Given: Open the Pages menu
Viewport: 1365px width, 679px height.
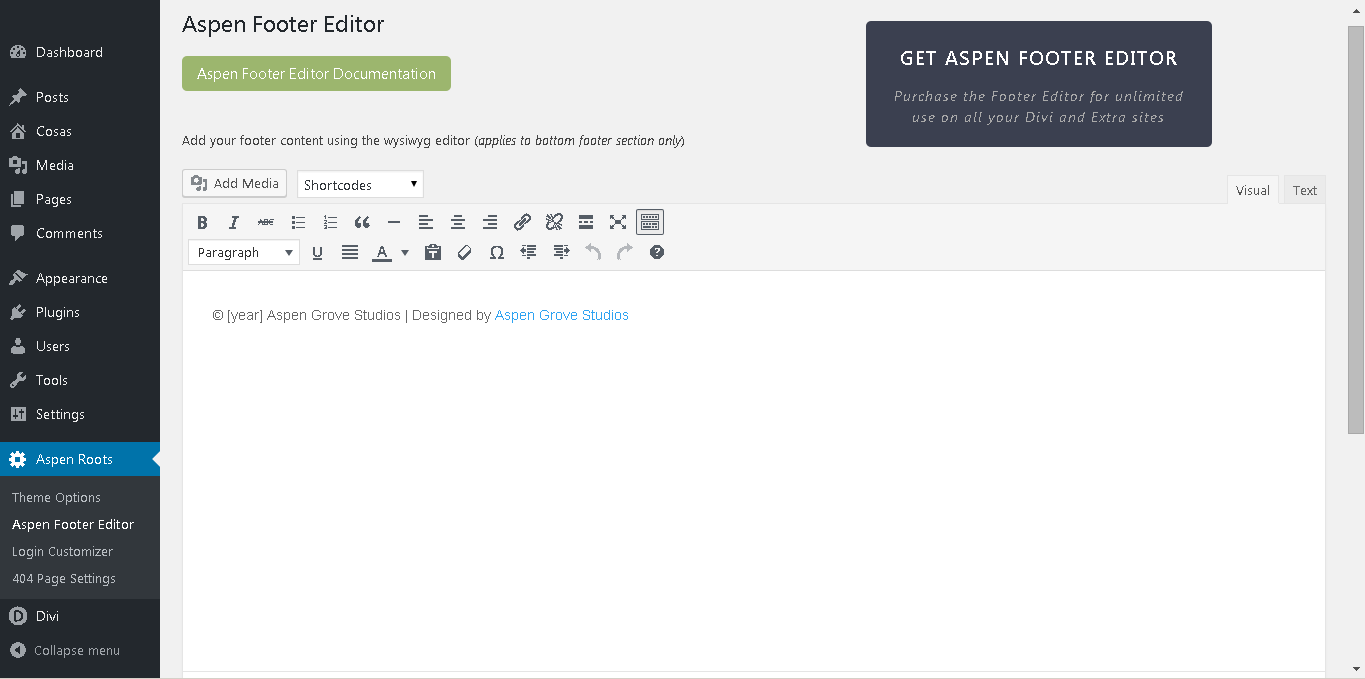Looking at the screenshot, I should [x=80, y=199].
